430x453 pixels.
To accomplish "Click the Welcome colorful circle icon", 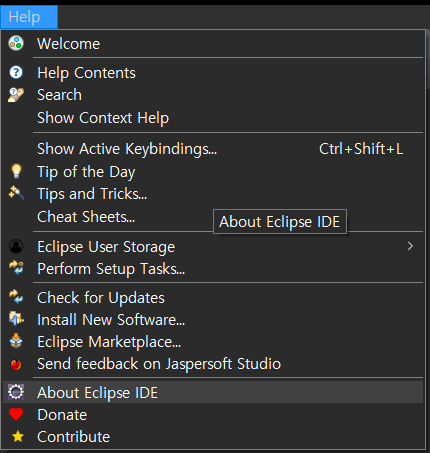I will 16,43.
